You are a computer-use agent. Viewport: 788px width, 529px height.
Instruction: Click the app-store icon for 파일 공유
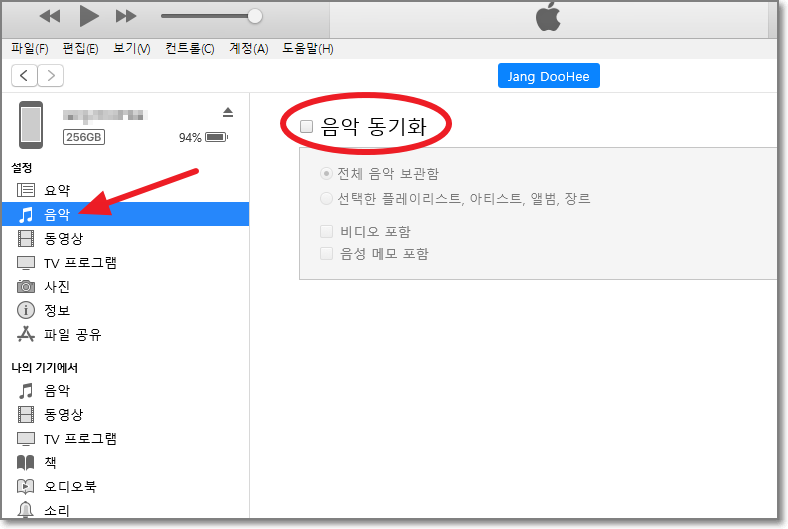coord(26,334)
